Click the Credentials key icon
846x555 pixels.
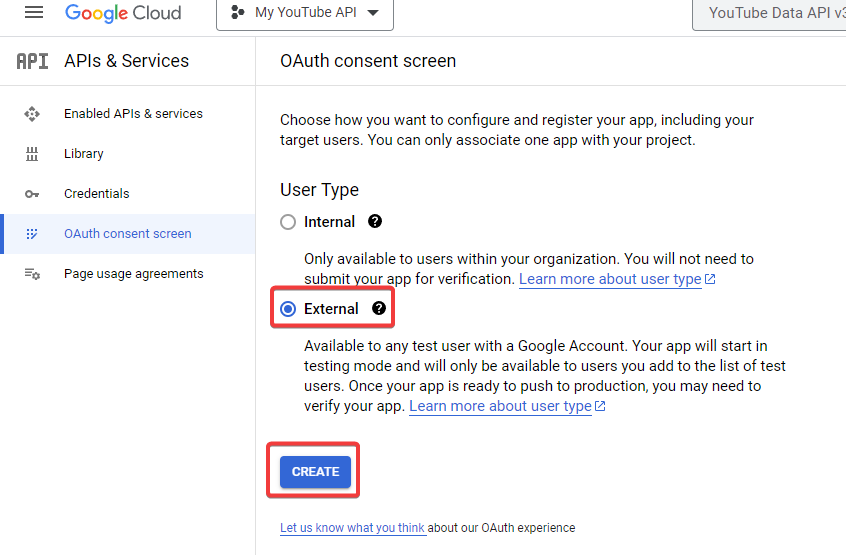tap(32, 194)
